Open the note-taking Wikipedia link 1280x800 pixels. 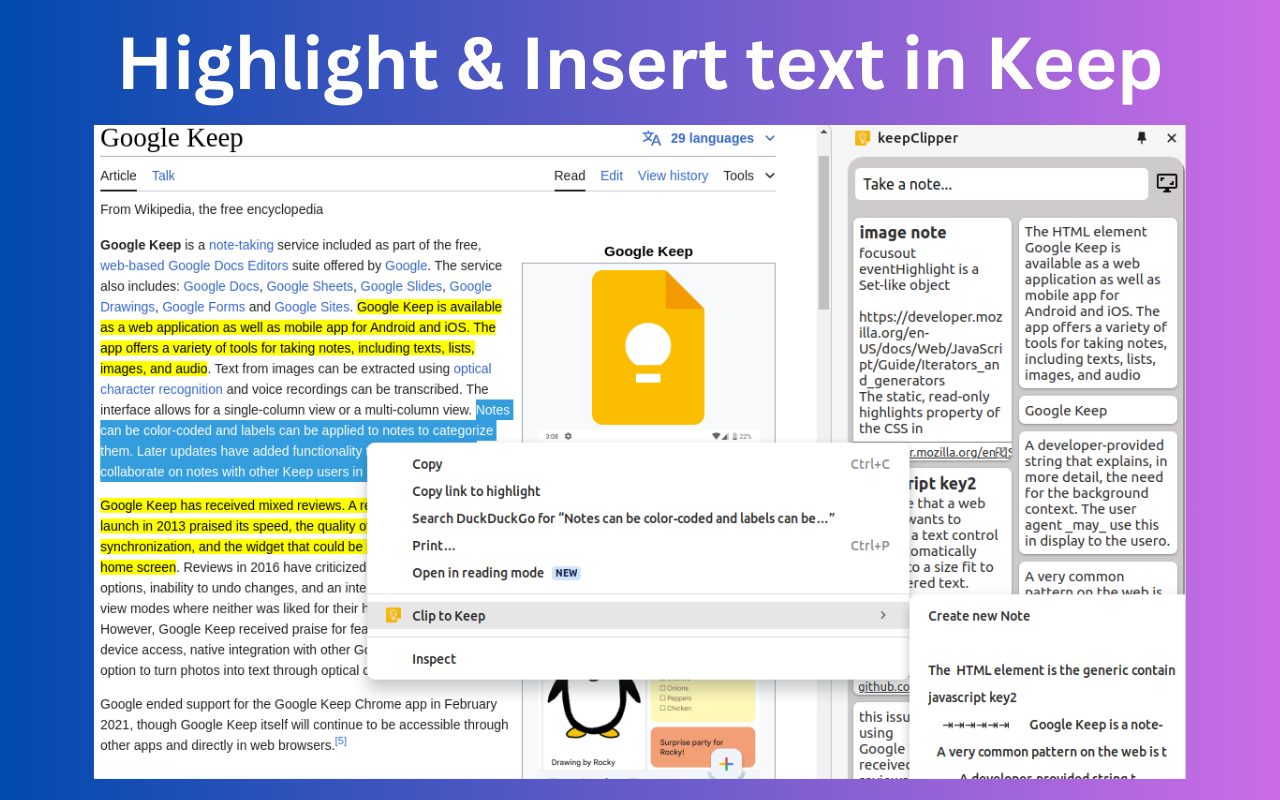(x=241, y=244)
